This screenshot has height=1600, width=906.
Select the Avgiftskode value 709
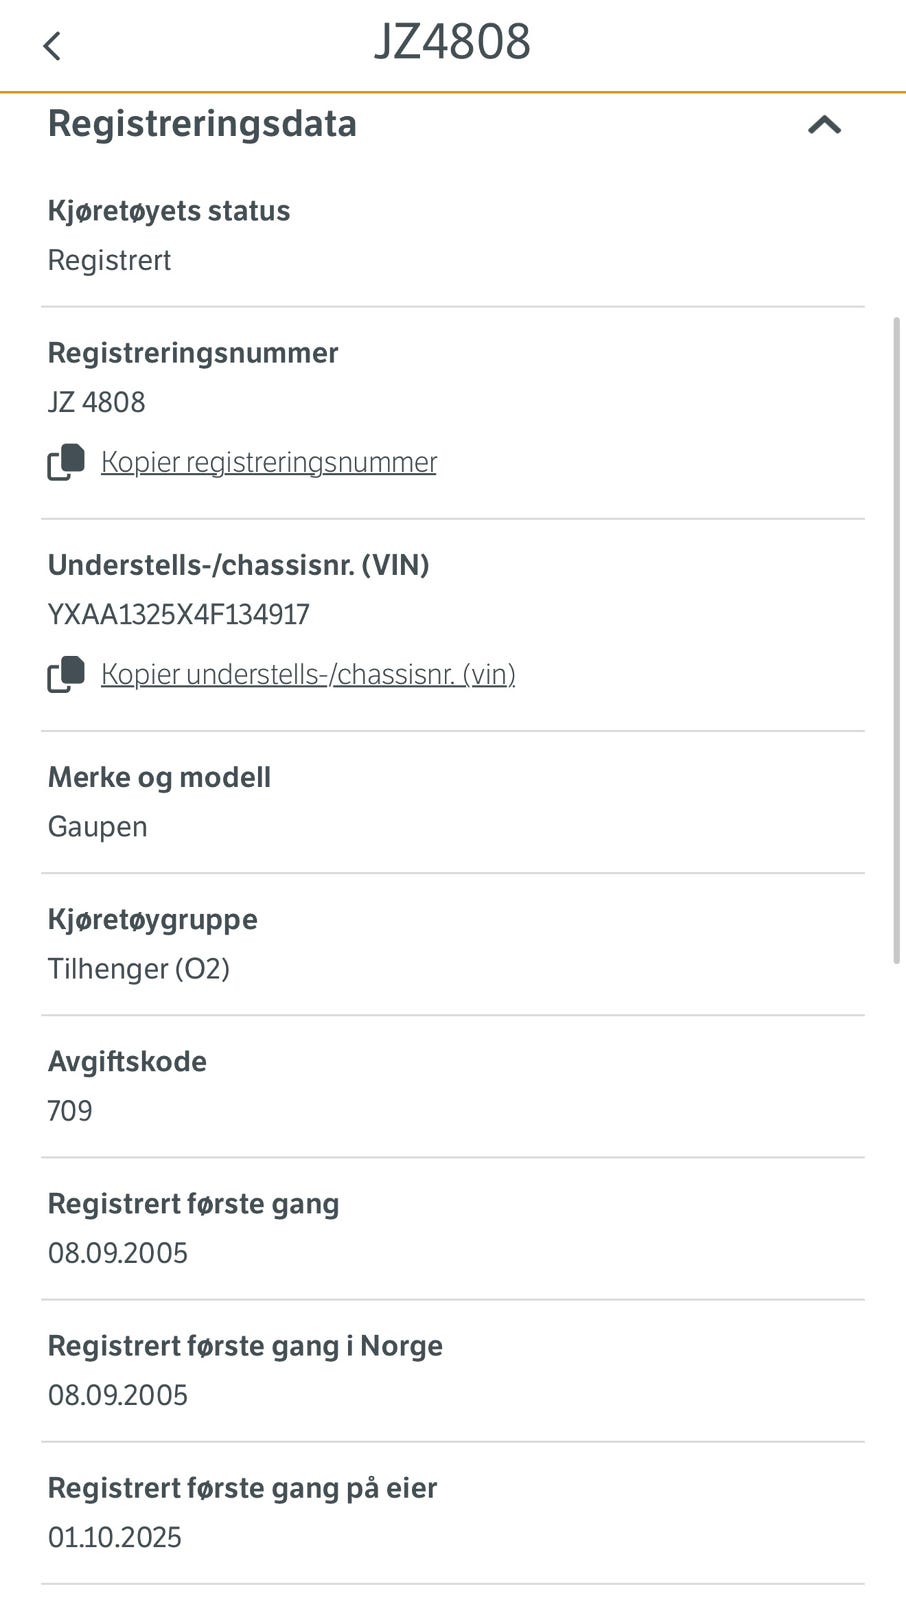(70, 1111)
